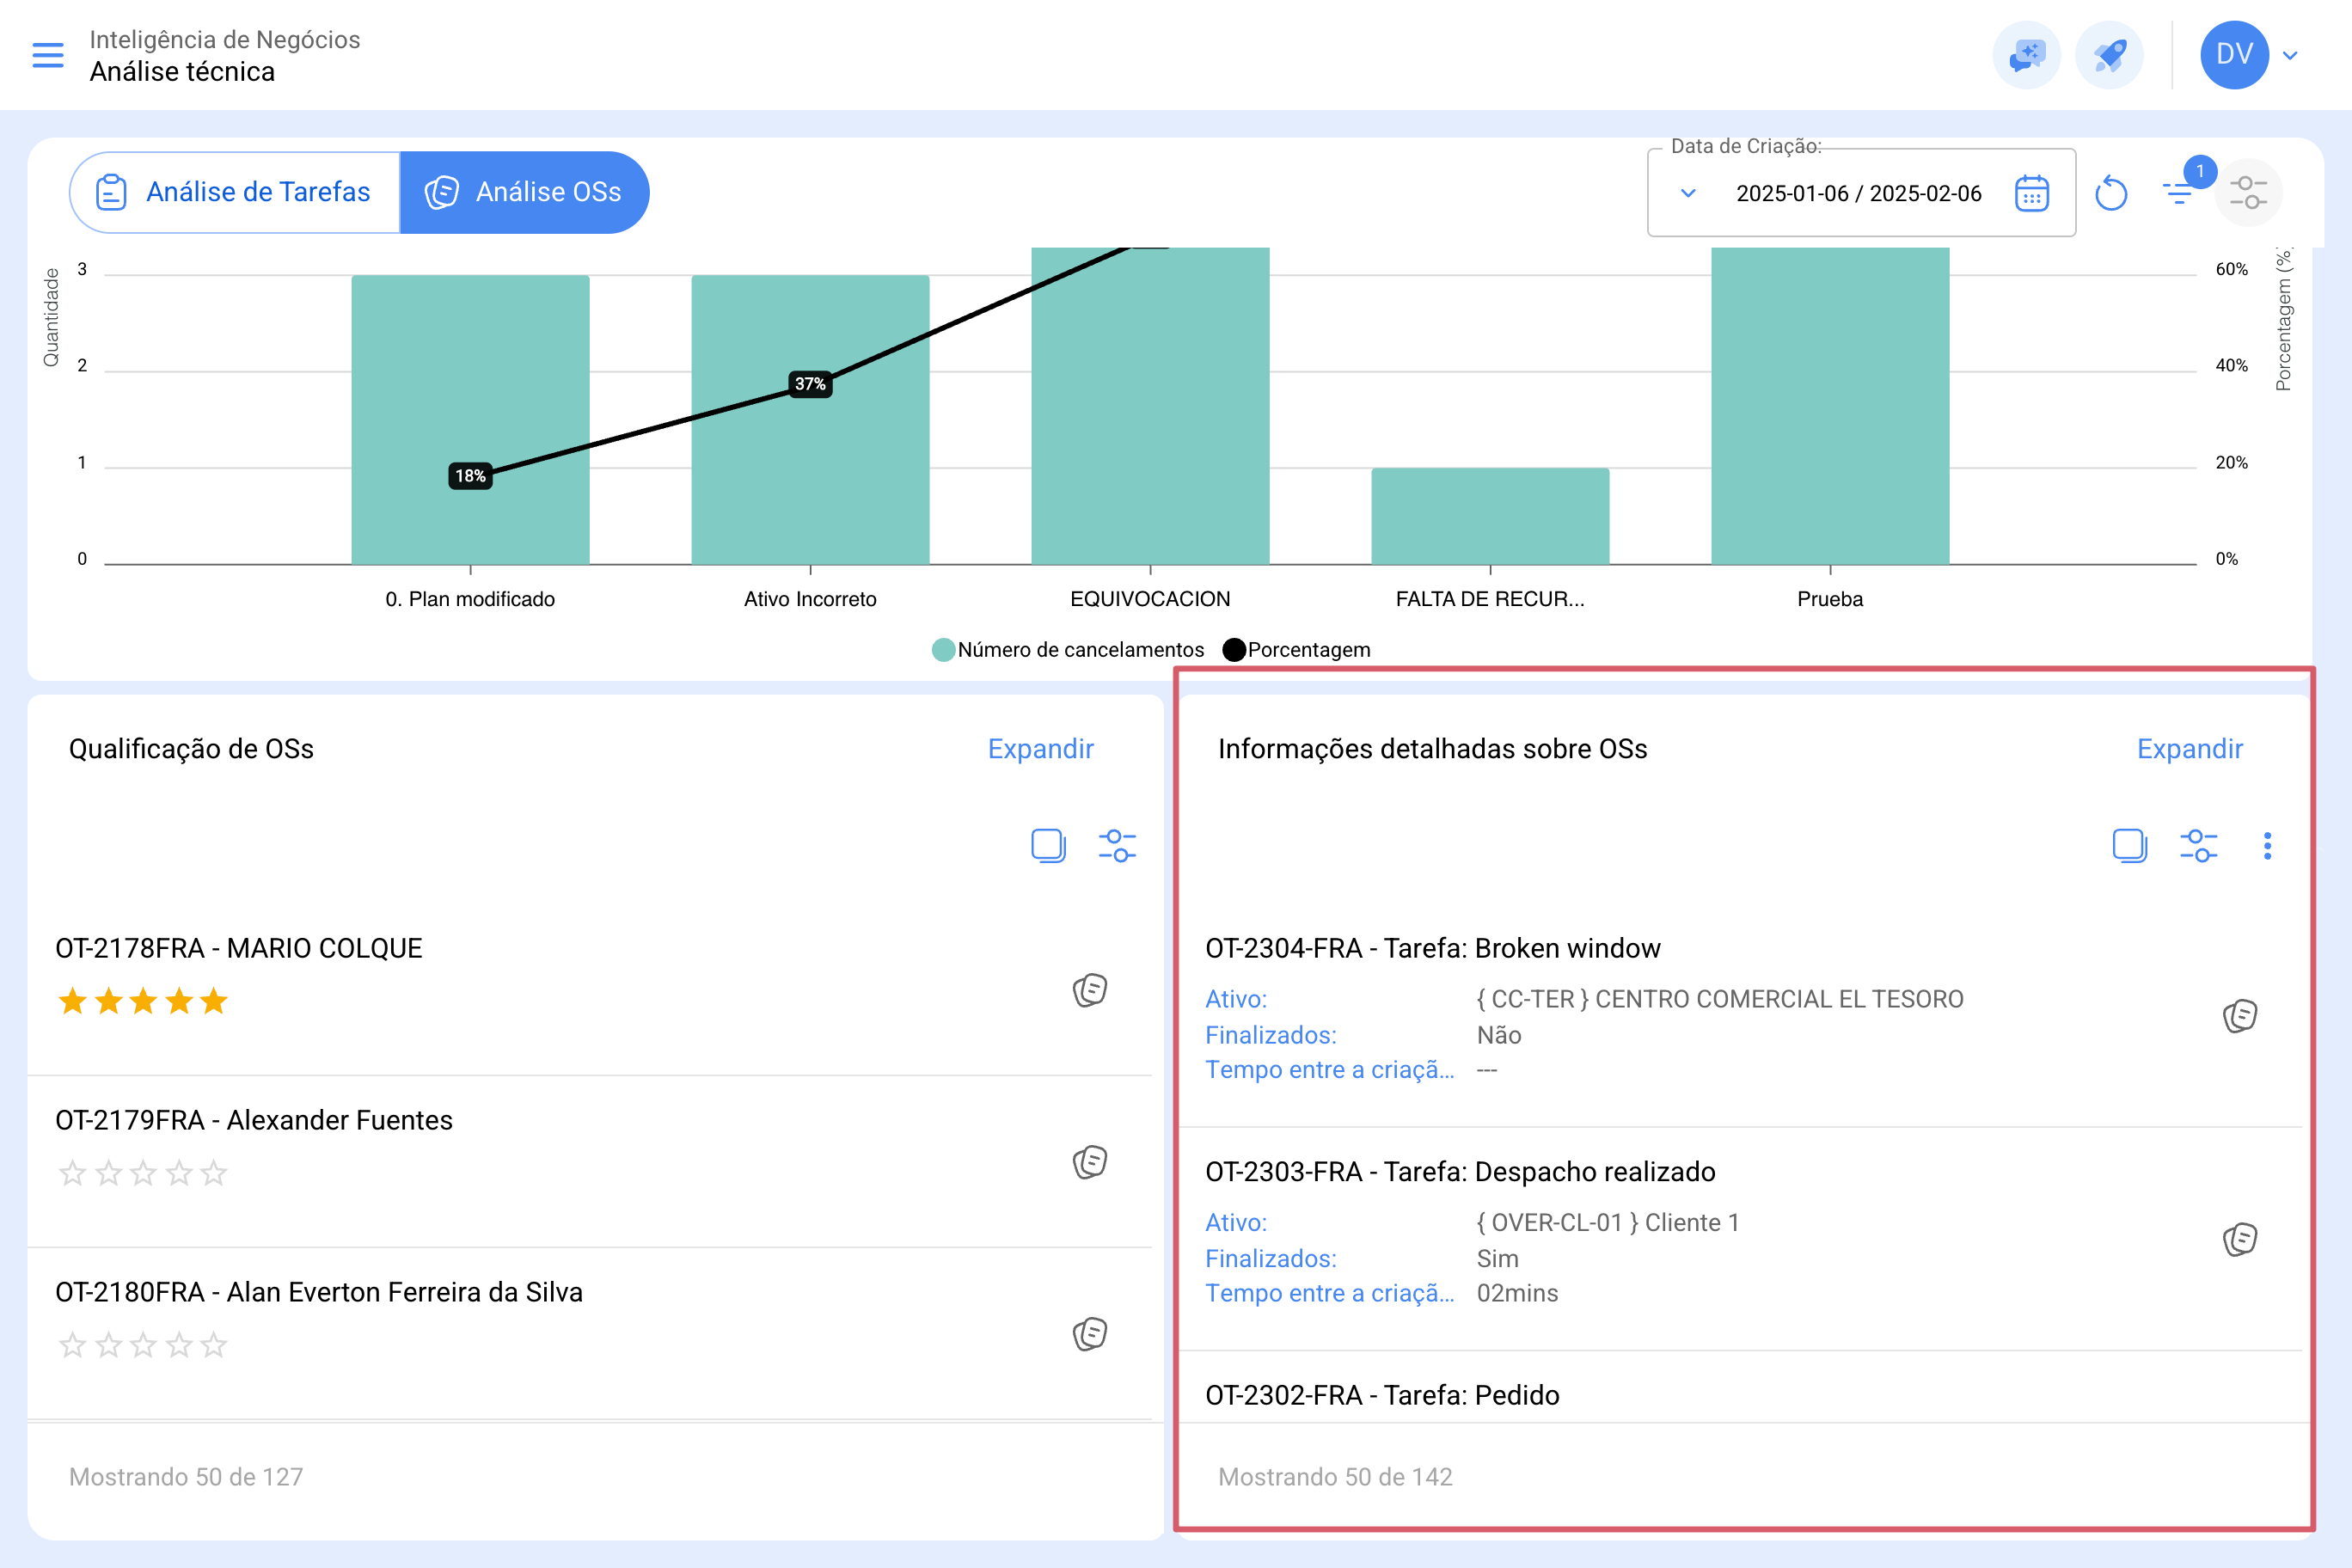The width and height of the screenshot is (2352, 1568).
Task: Switch to Análise de Tarefas tab
Action: pos(235,192)
